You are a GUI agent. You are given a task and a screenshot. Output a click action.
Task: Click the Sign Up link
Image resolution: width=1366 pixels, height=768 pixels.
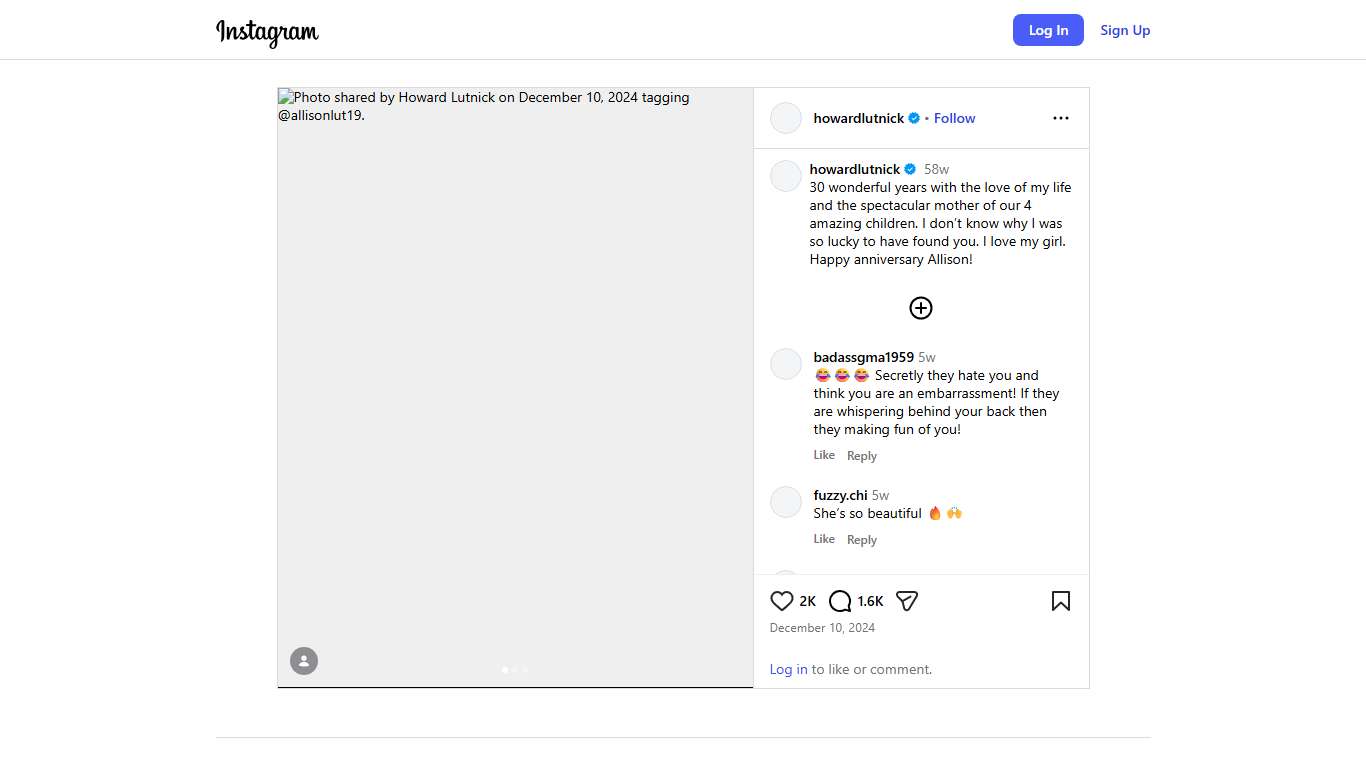[x=1125, y=30]
